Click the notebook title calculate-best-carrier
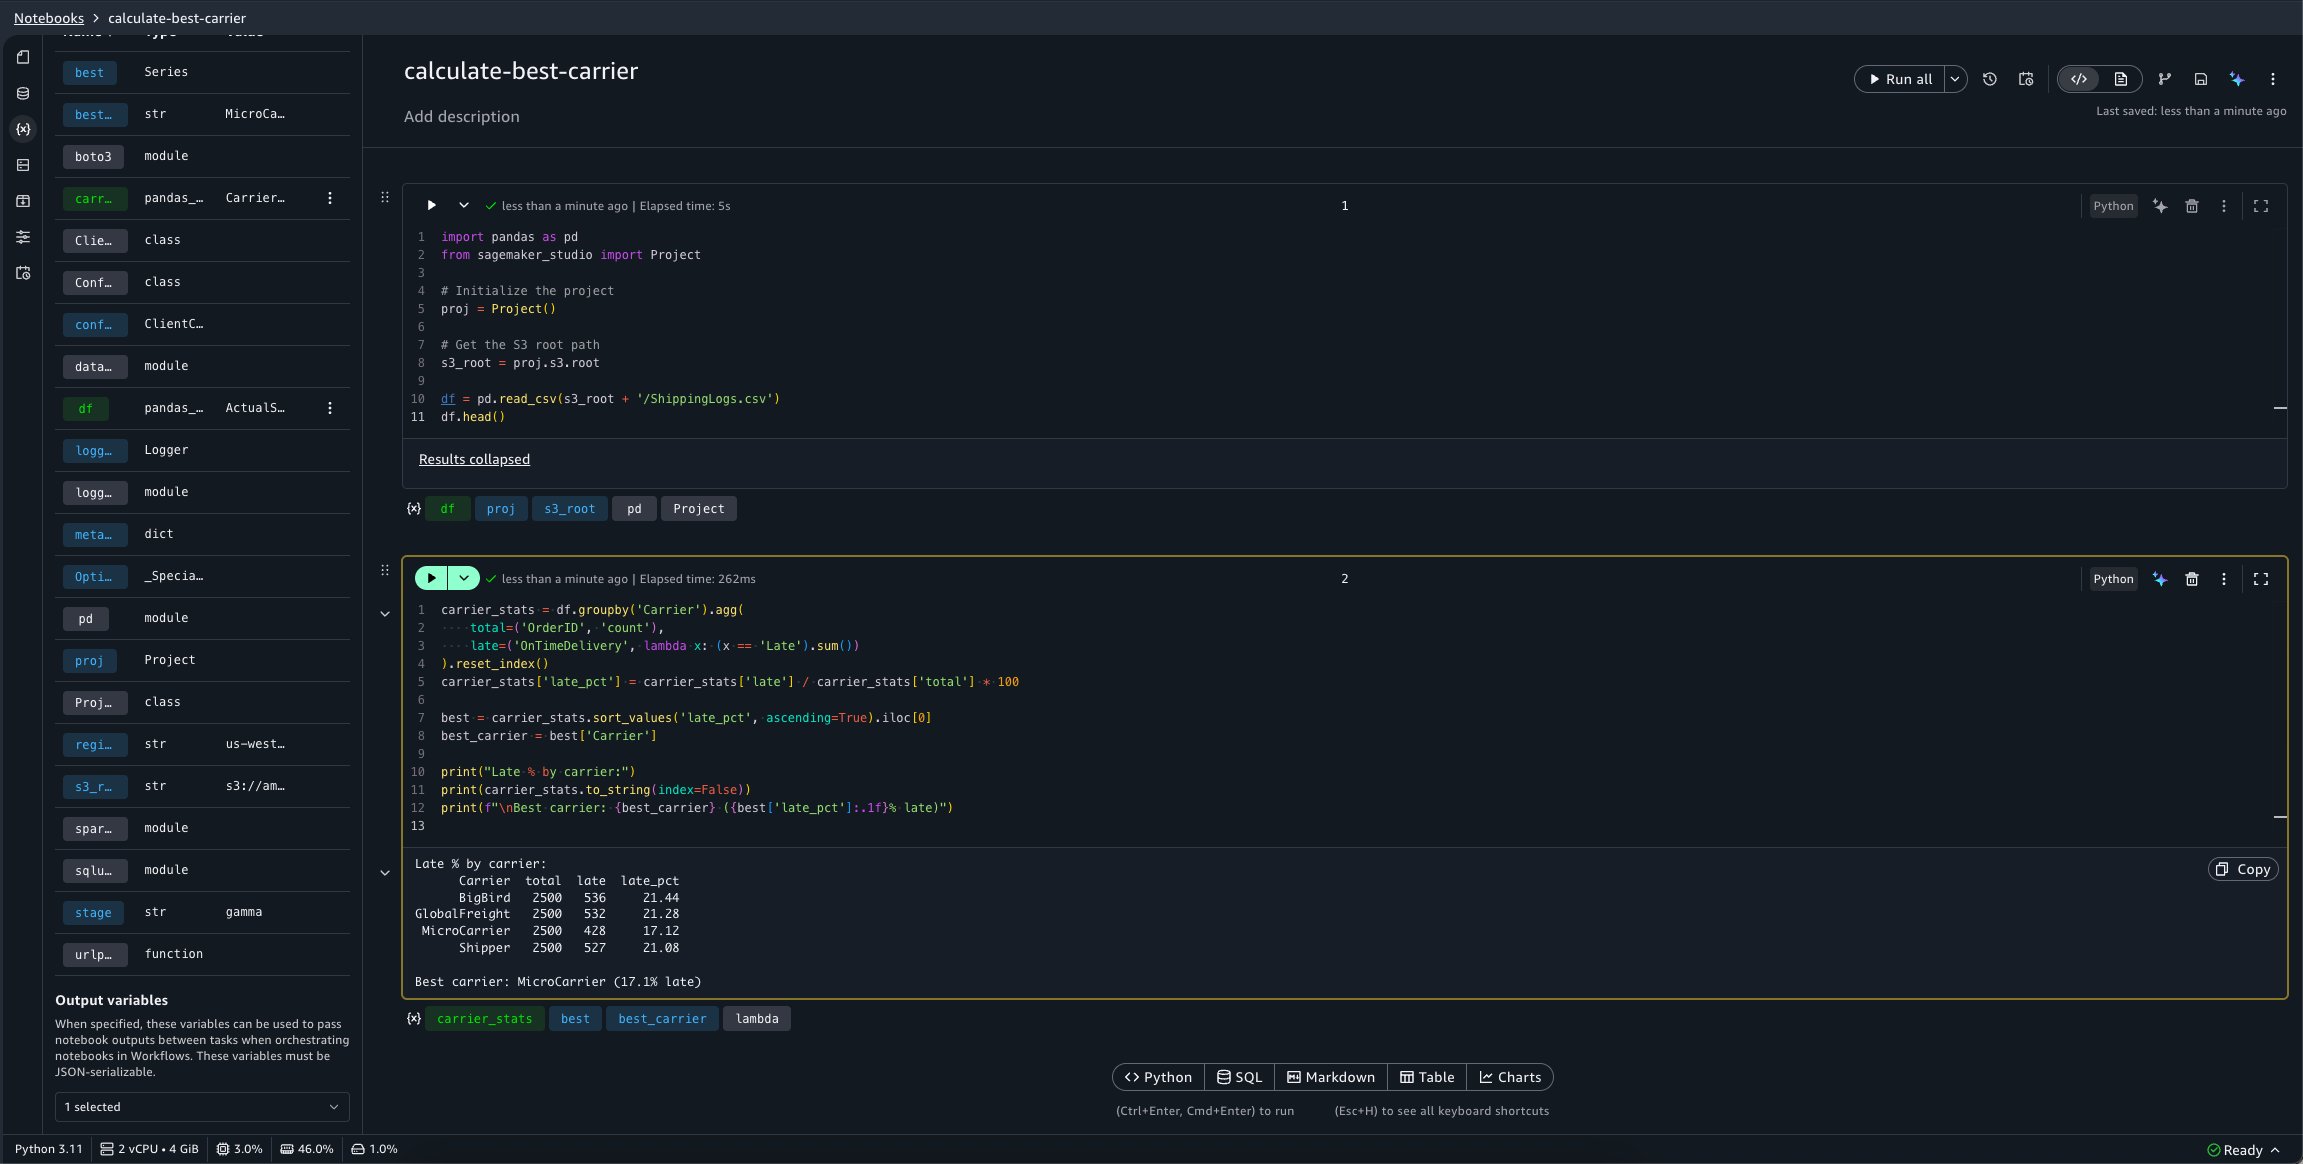The width and height of the screenshot is (2303, 1164). pyautogui.click(x=521, y=71)
